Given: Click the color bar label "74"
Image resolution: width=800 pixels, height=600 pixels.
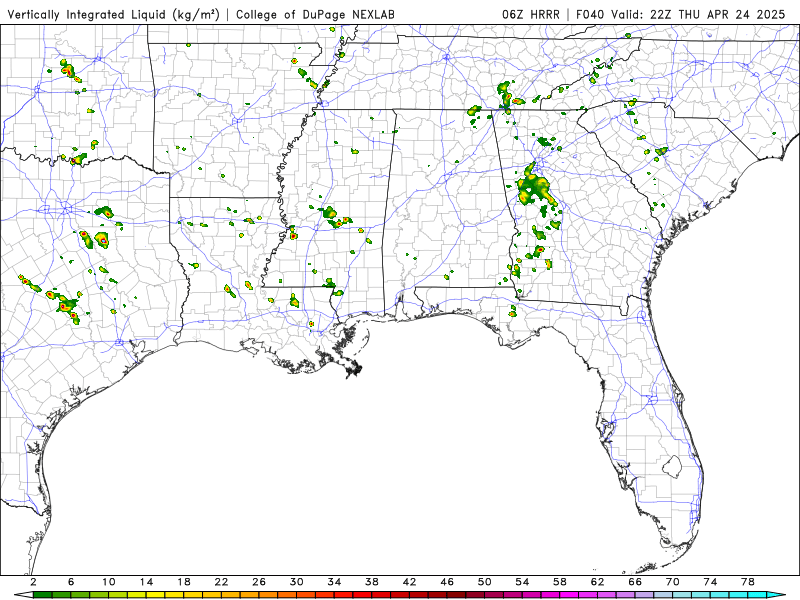Looking at the screenshot, I should point(711,582).
